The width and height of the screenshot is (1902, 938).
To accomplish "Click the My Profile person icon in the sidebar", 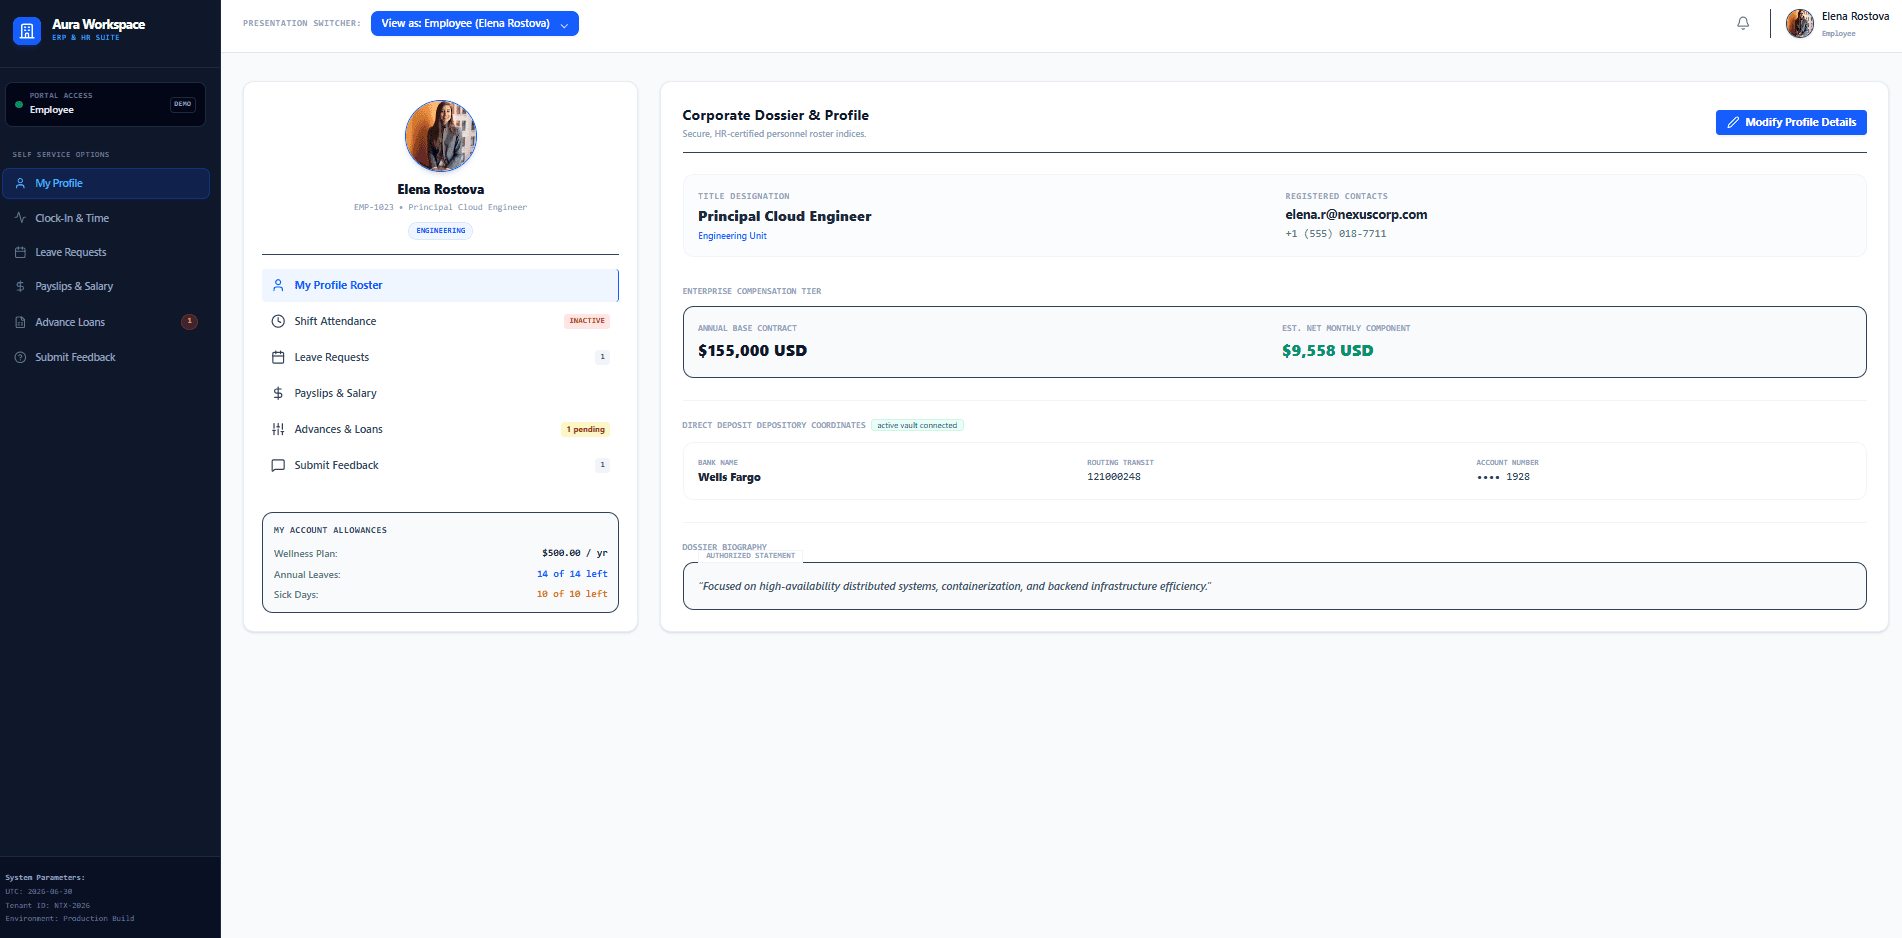I will click(x=20, y=183).
